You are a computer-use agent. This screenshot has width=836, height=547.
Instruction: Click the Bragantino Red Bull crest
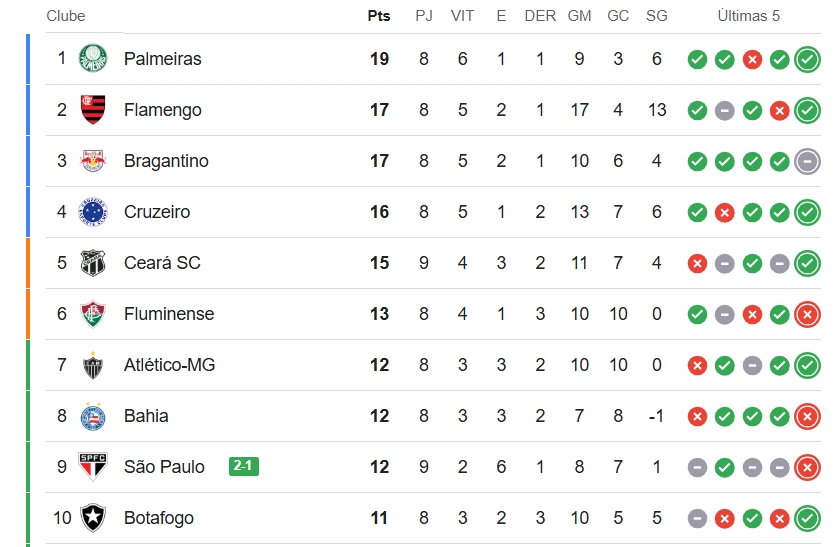click(x=93, y=161)
